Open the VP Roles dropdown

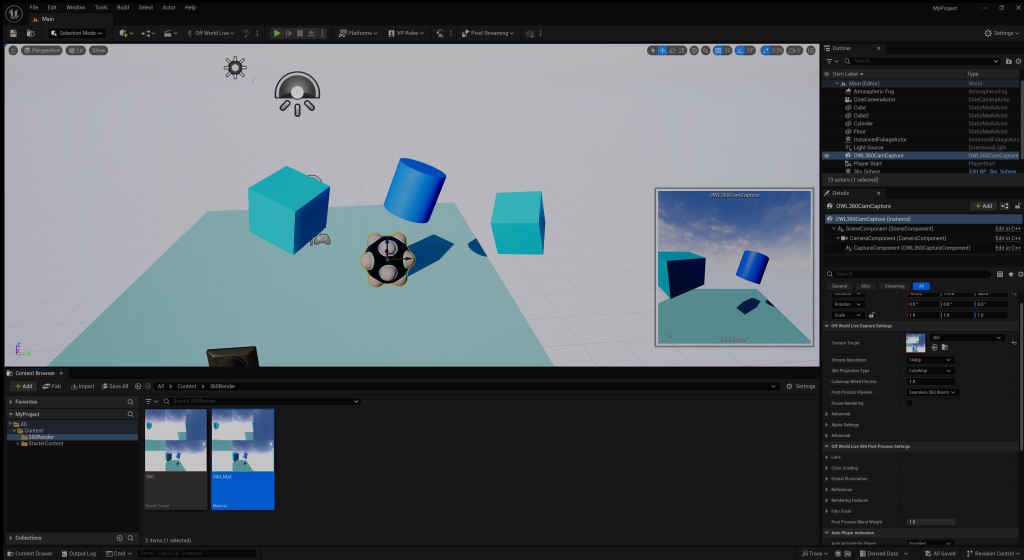pyautogui.click(x=406, y=33)
